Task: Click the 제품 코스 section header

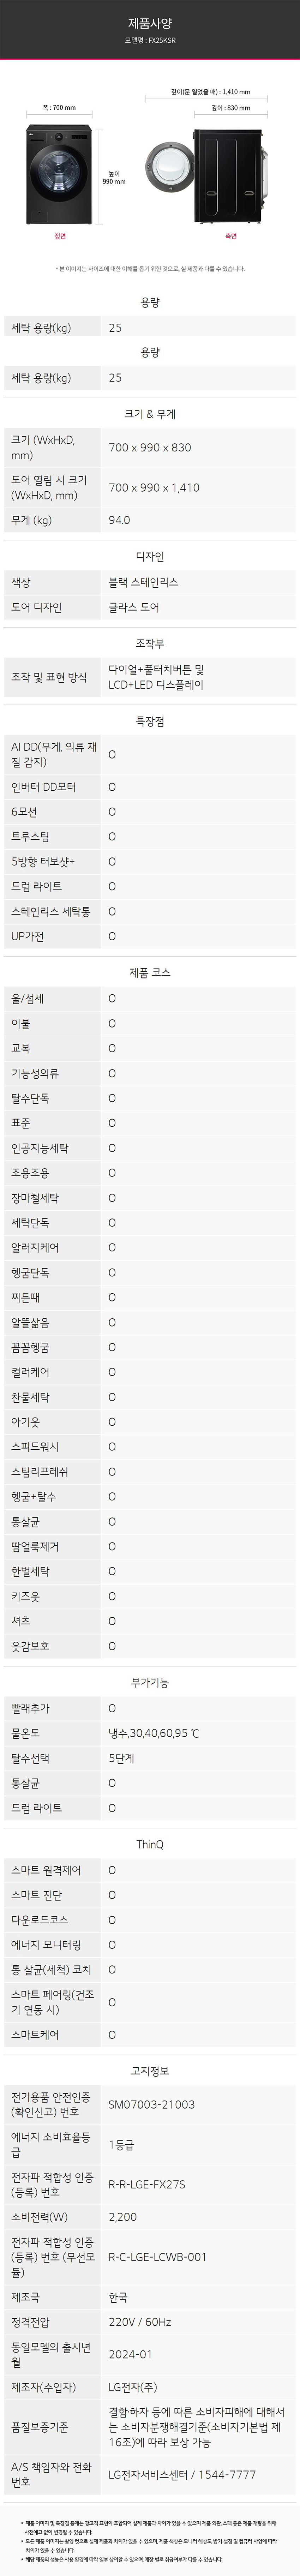Action: pyautogui.click(x=150, y=972)
